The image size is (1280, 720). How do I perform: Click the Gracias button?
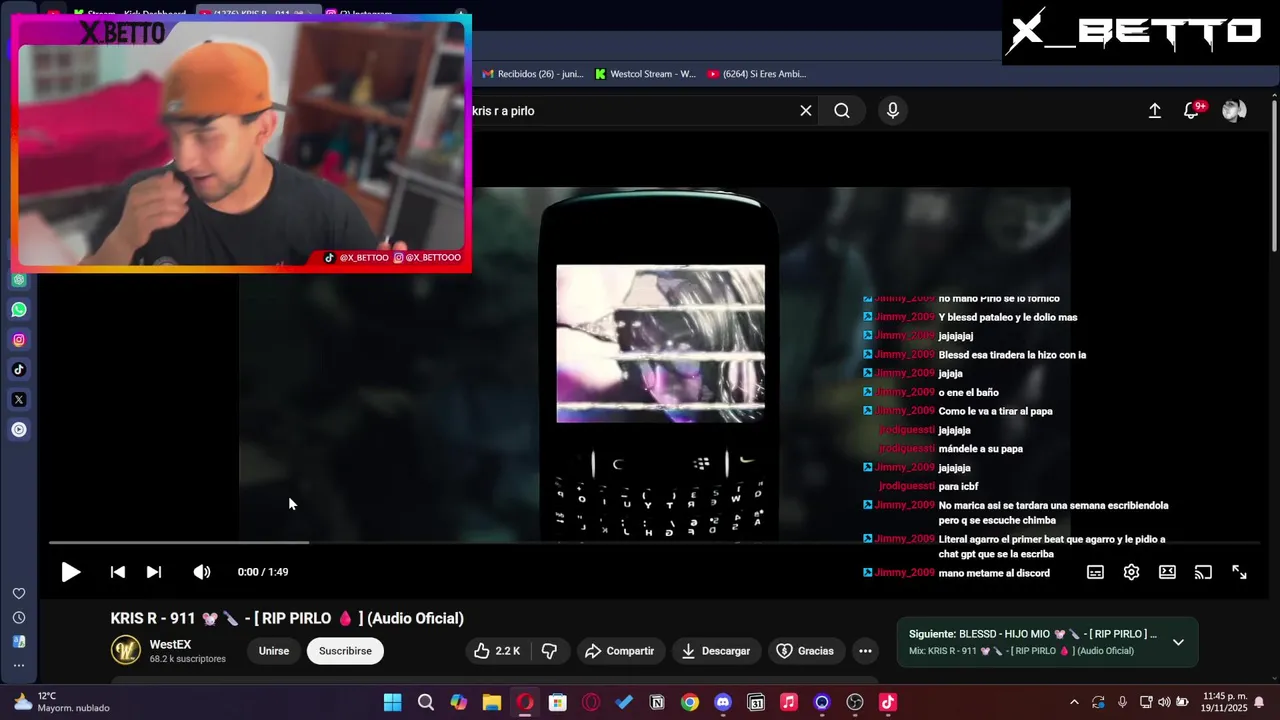tap(805, 651)
